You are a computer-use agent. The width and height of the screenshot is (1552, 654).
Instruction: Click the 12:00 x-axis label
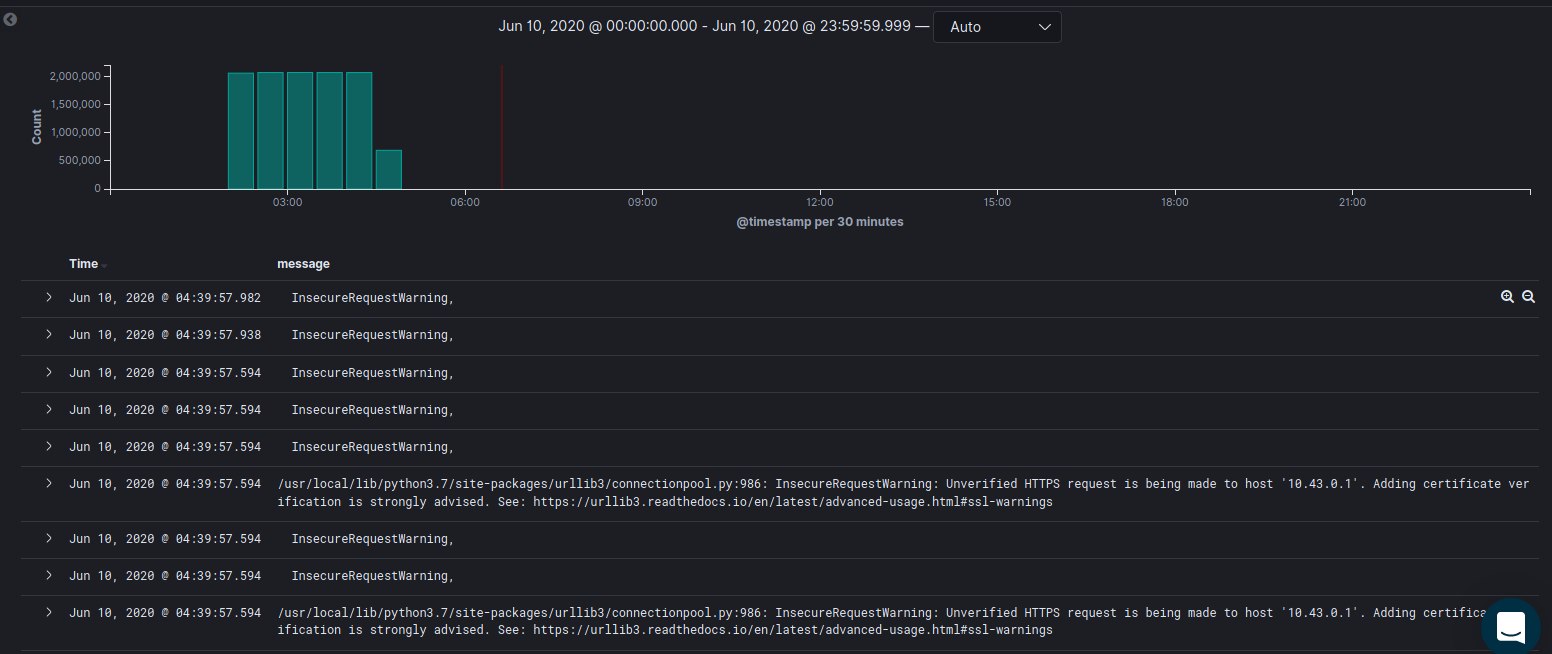pyautogui.click(x=820, y=203)
